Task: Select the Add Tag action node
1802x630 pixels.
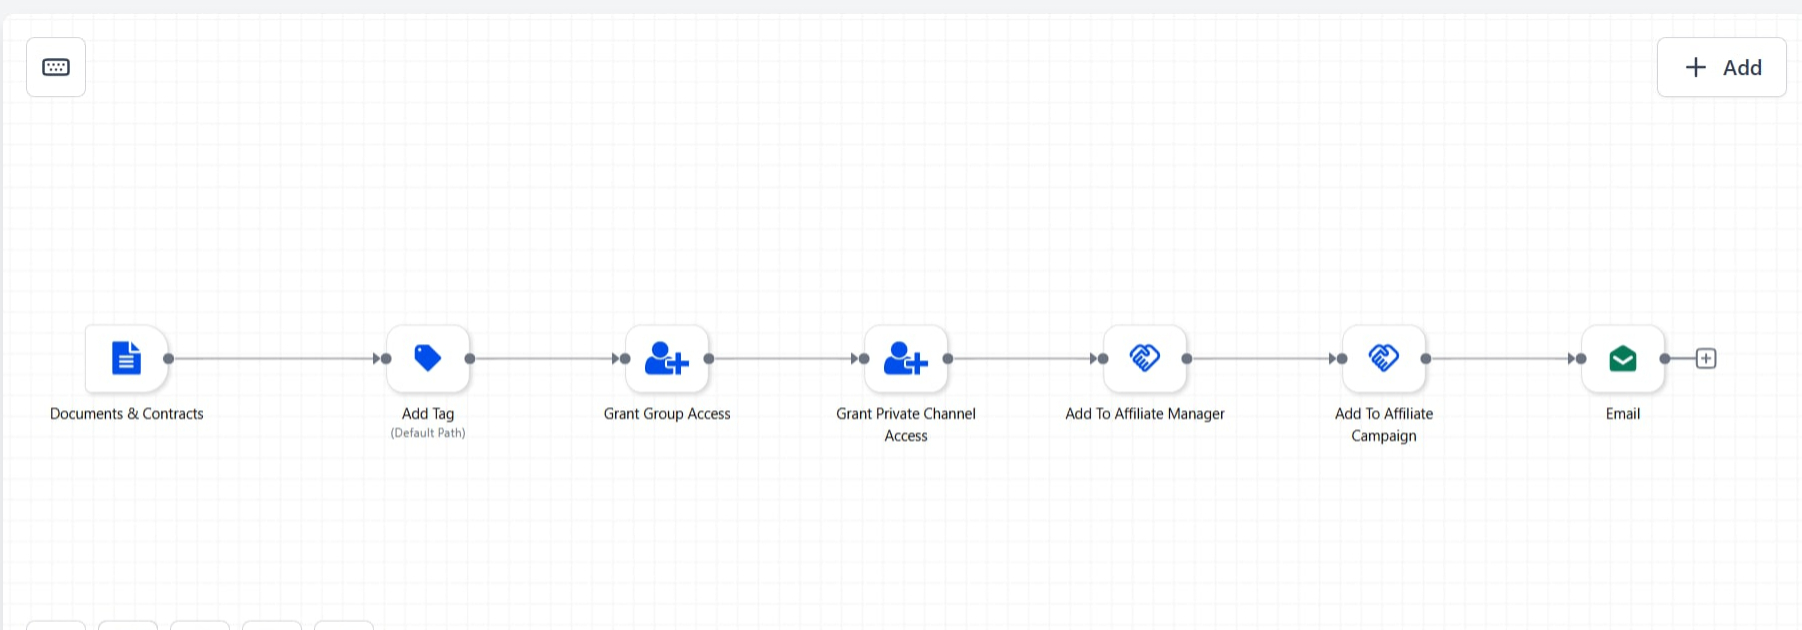Action: pos(428,358)
